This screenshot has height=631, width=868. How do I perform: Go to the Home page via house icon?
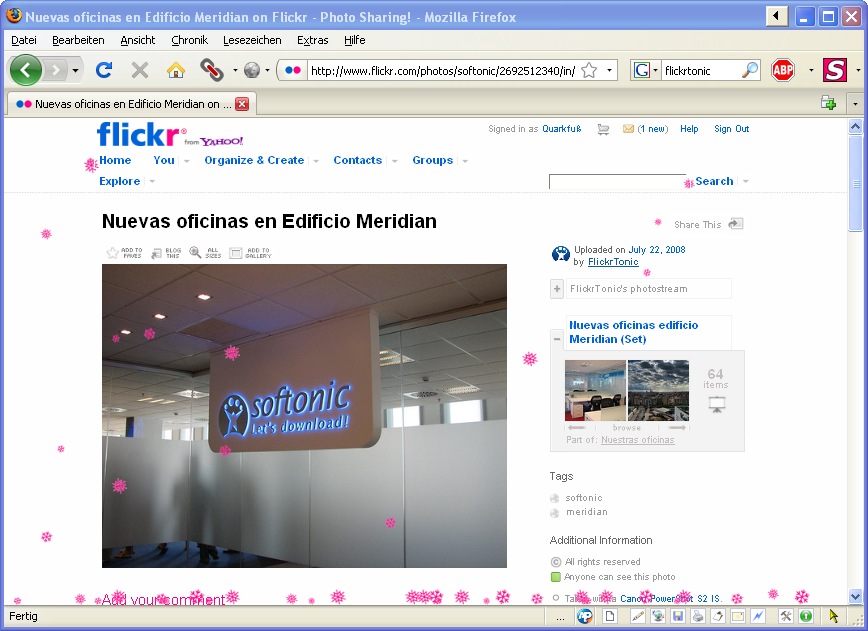[x=175, y=70]
